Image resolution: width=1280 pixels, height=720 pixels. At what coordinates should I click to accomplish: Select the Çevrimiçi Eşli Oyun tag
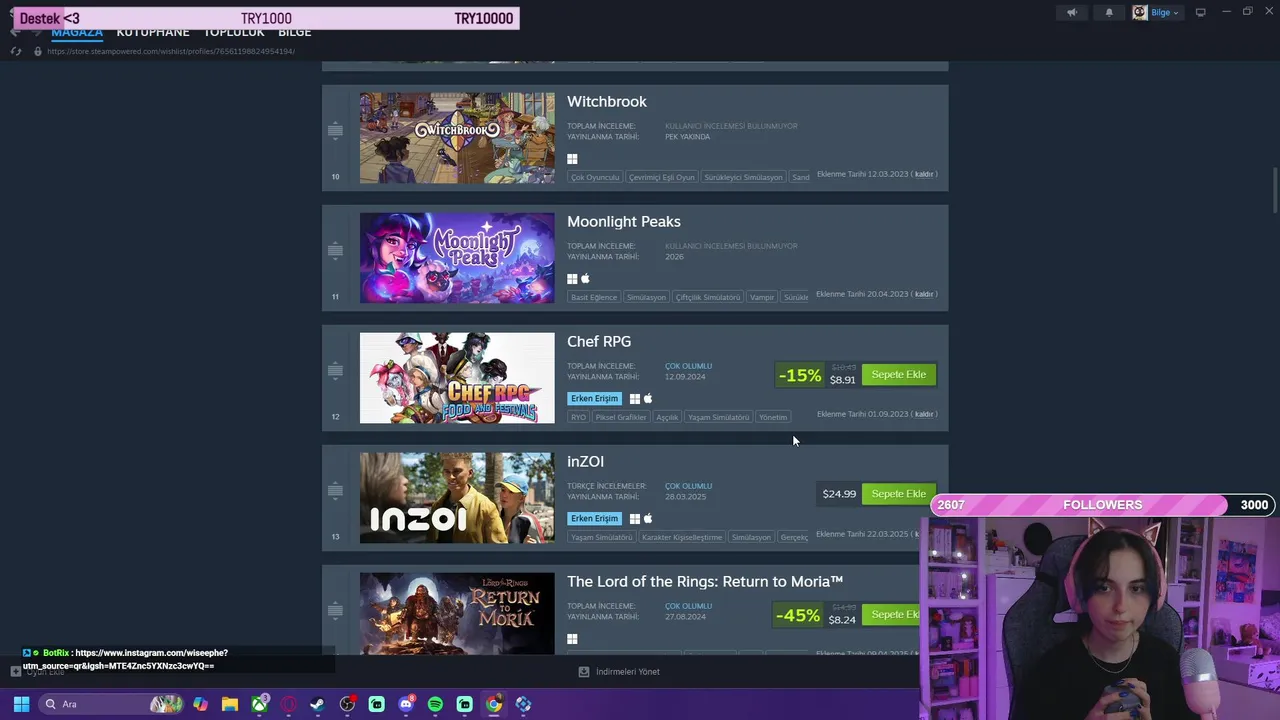pyautogui.click(x=661, y=177)
